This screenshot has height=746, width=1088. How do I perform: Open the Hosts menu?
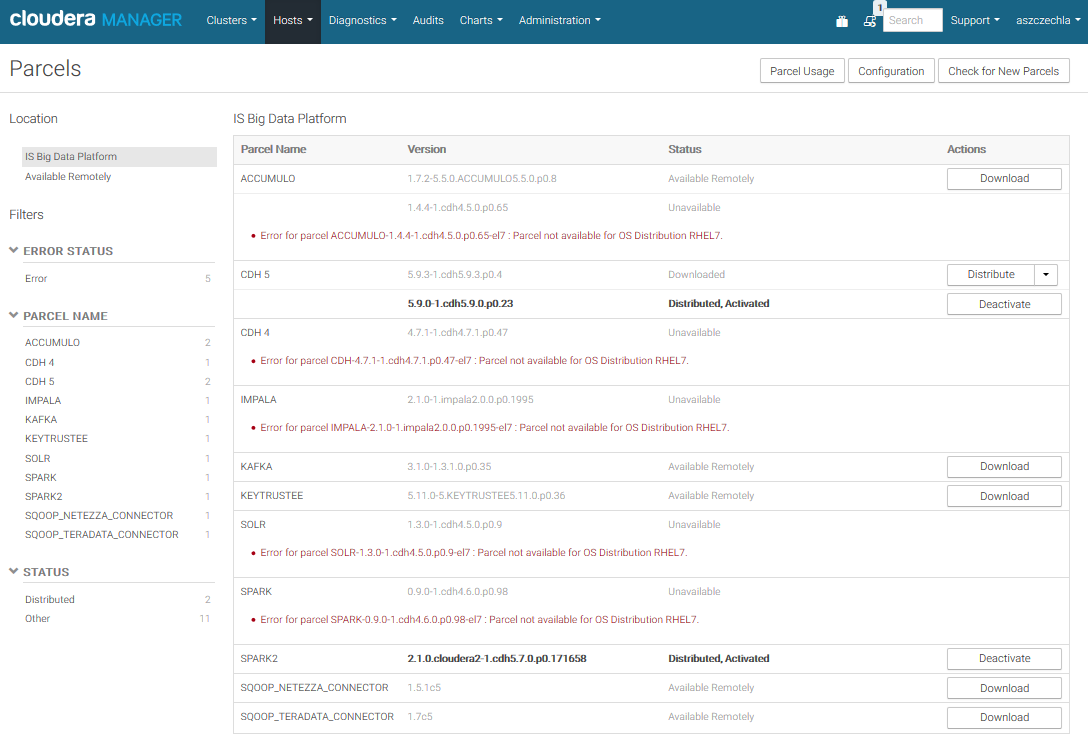(x=292, y=20)
